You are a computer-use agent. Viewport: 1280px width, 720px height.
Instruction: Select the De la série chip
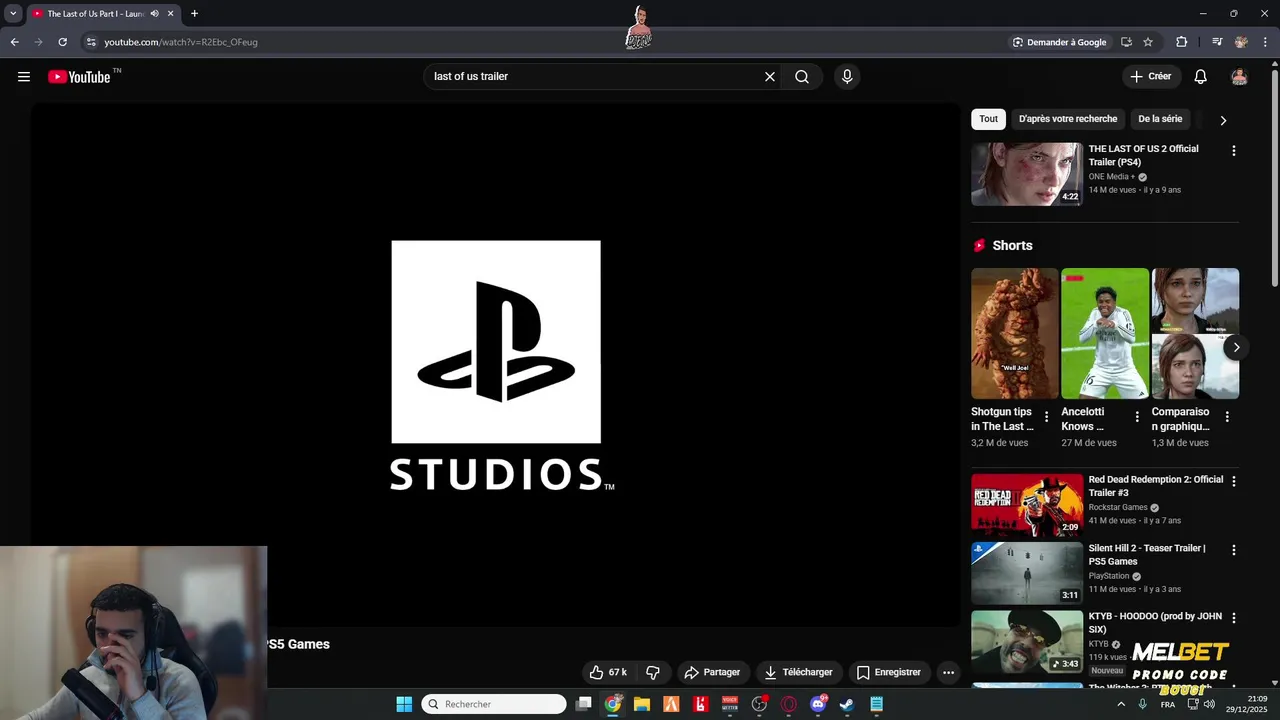click(1160, 119)
